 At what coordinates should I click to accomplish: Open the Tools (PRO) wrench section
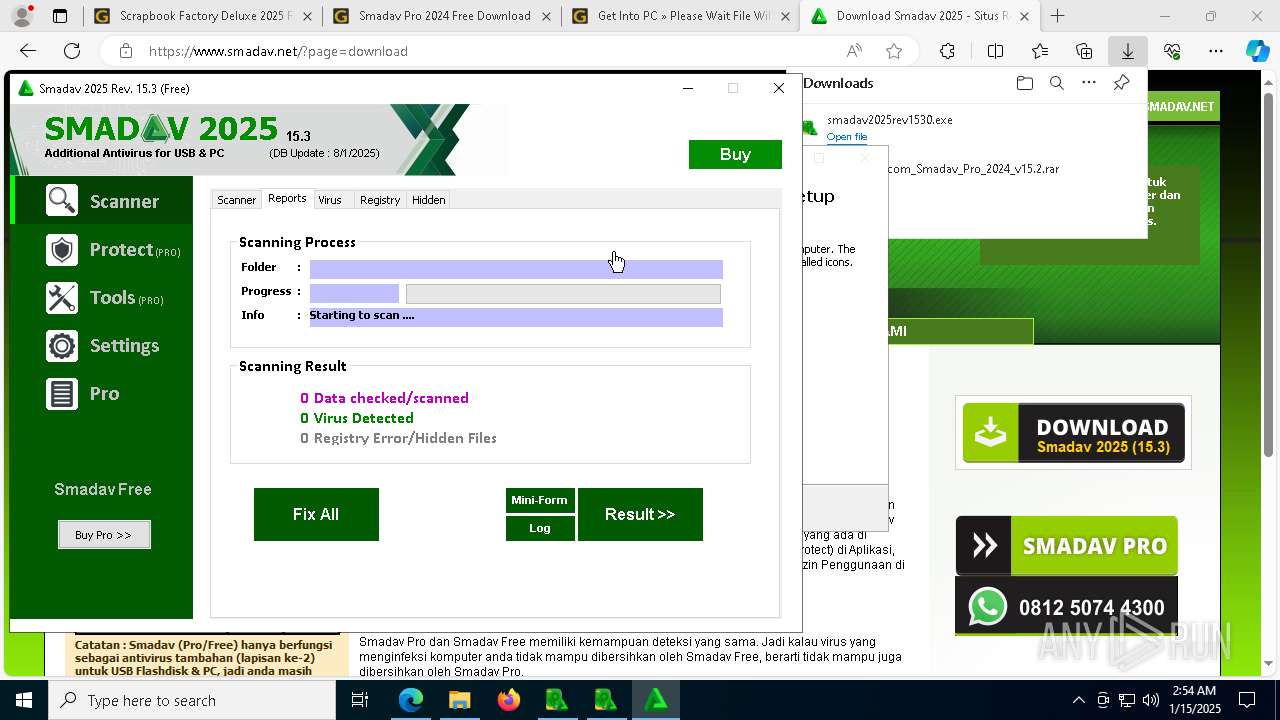point(104,298)
